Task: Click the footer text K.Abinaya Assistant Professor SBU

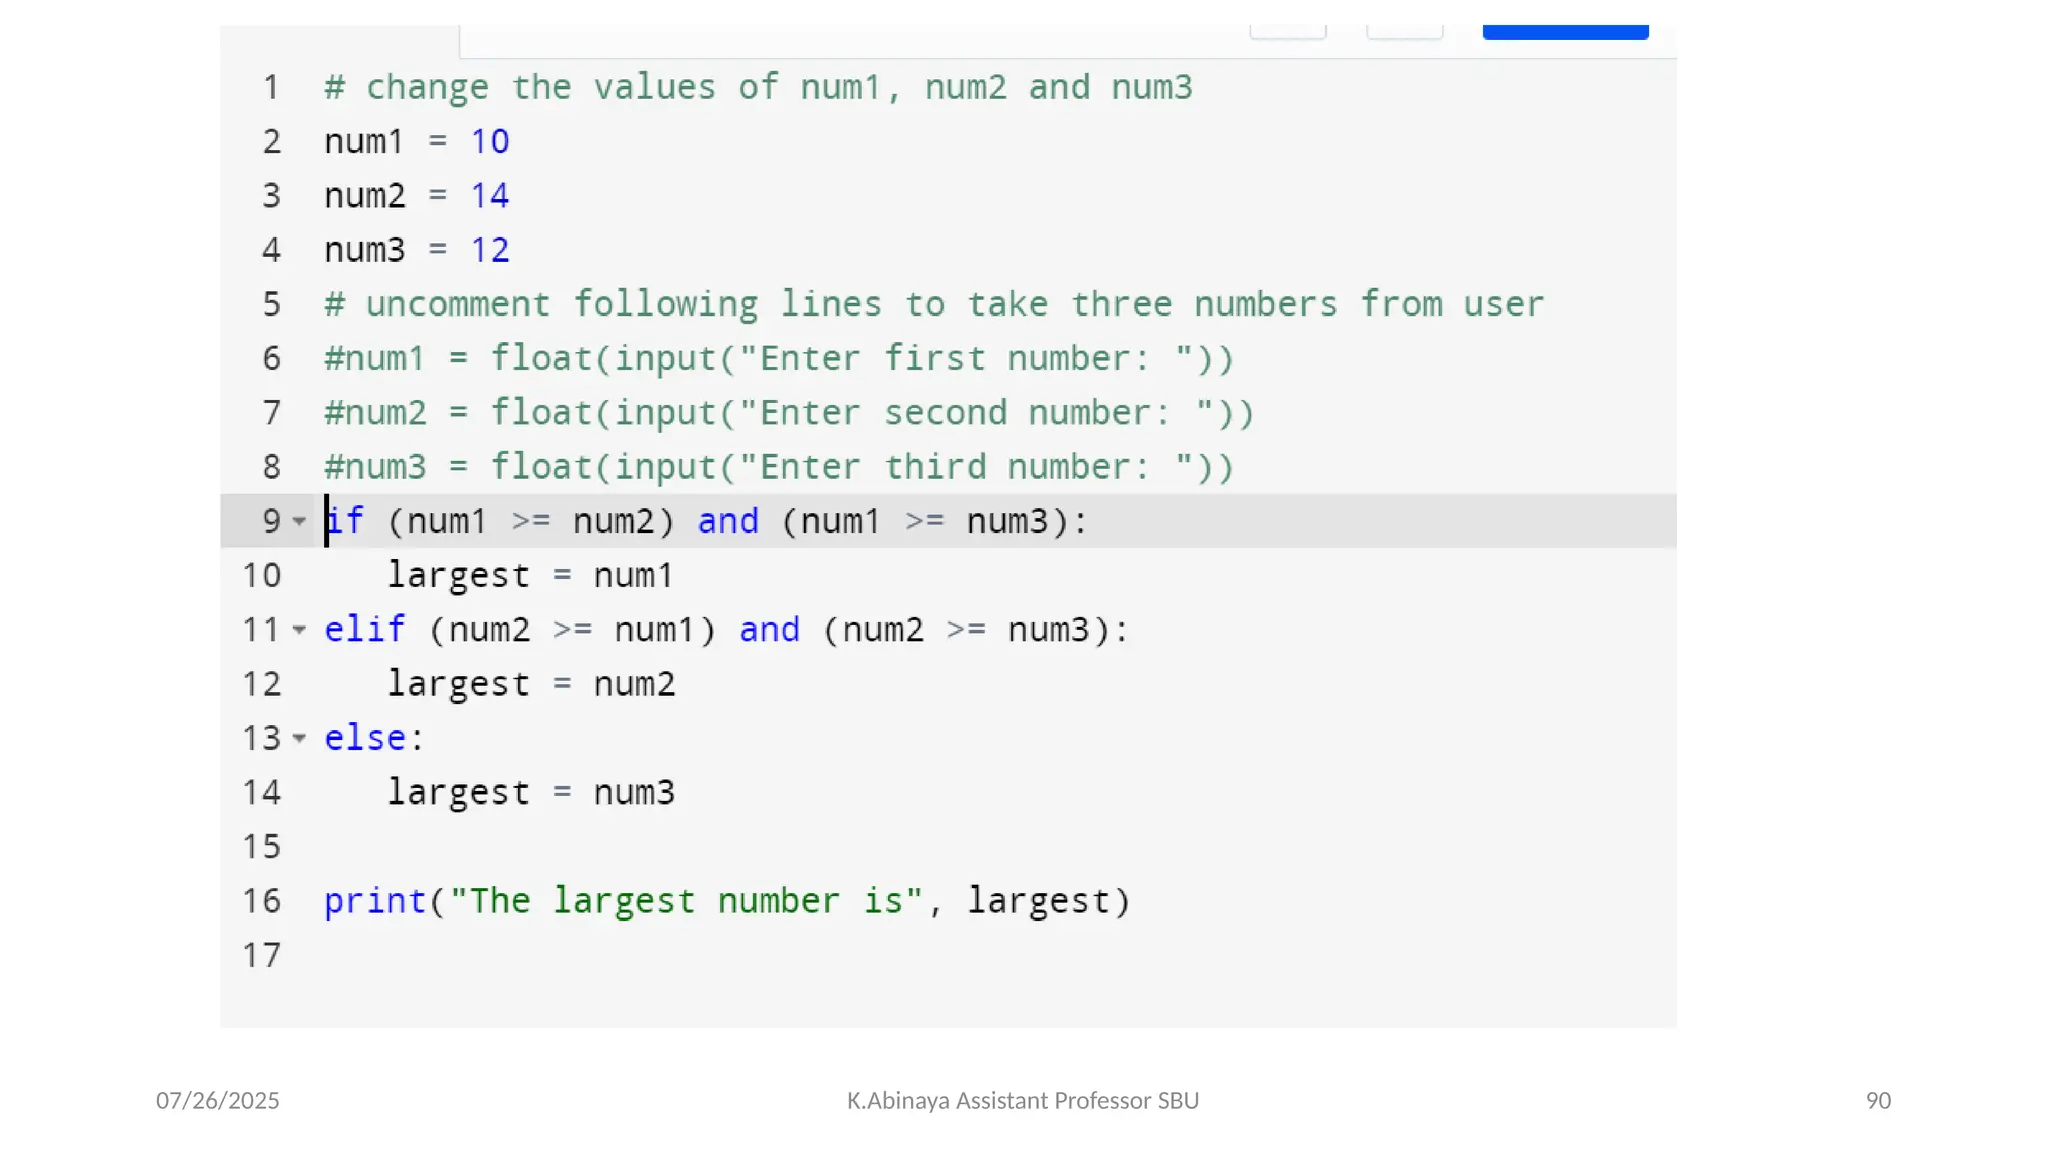Action: click(x=1022, y=1101)
